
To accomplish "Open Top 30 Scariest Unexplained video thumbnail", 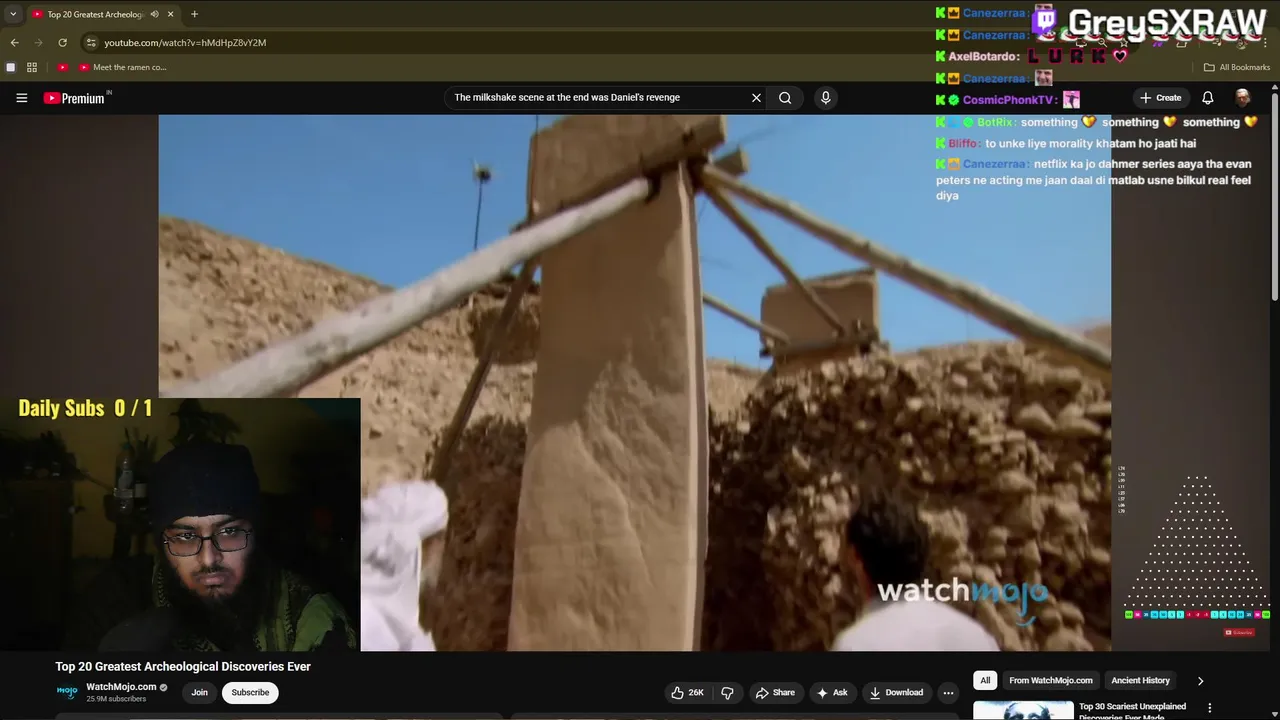I will pyautogui.click(x=1023, y=710).
